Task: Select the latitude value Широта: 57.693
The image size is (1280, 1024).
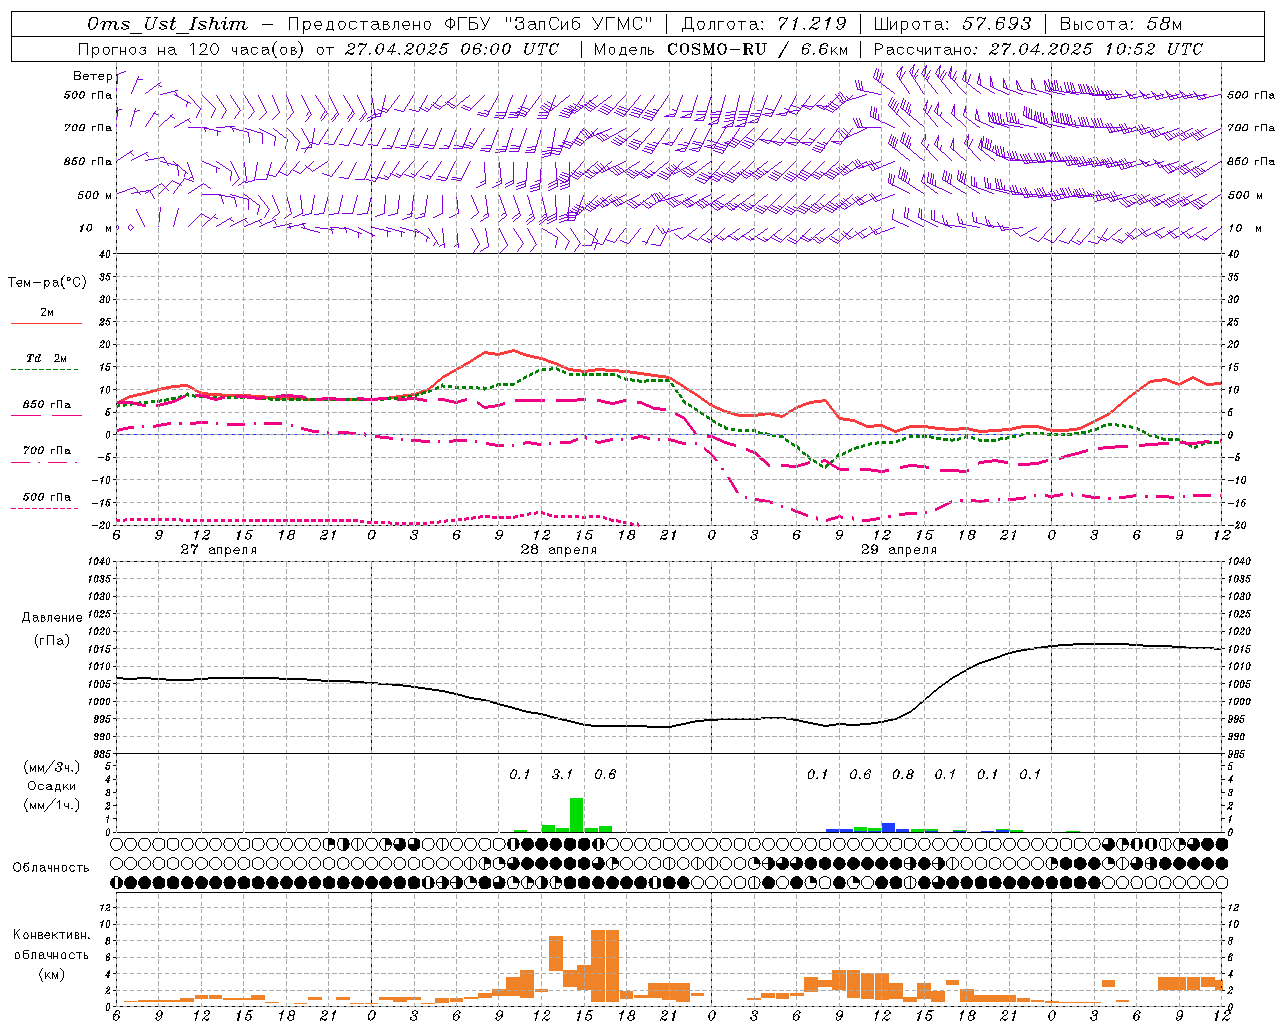Action: click(x=952, y=24)
